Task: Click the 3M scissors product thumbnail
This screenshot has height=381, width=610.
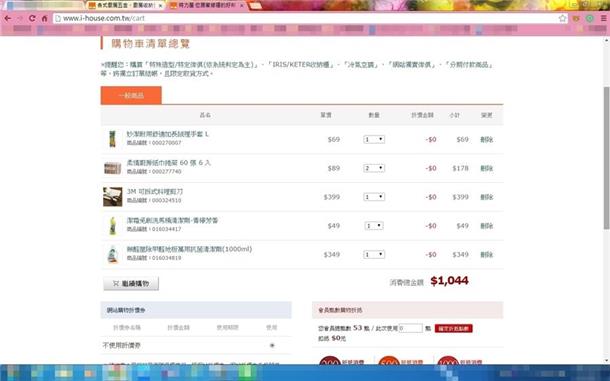Action: coord(112,197)
